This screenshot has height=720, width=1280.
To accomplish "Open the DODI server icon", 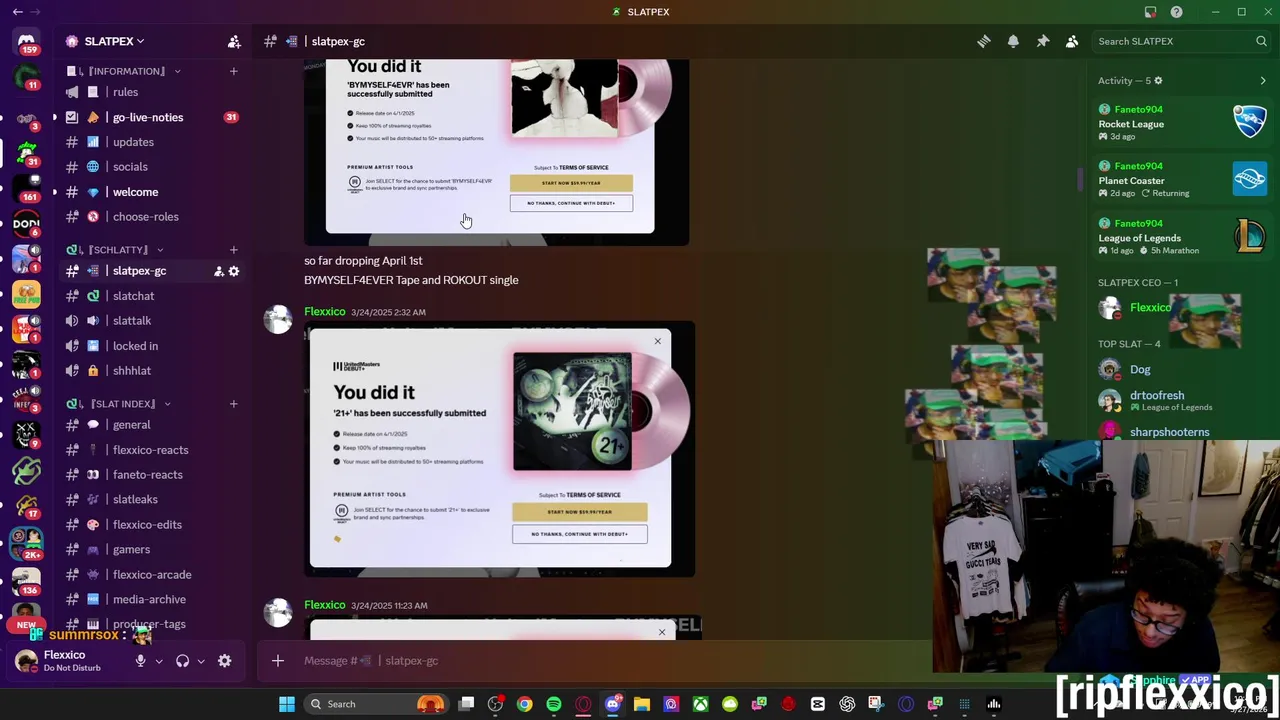I will click(x=26, y=223).
